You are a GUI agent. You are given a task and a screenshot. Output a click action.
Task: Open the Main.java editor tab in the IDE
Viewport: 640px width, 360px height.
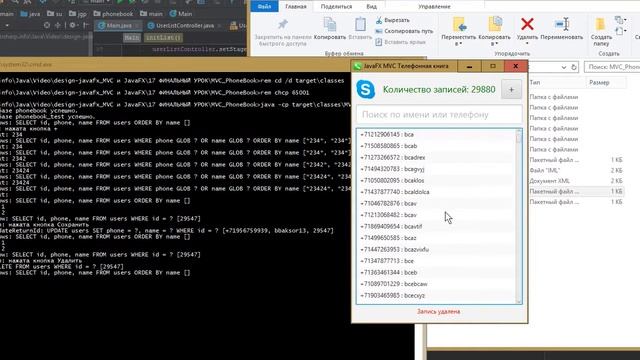point(118,25)
